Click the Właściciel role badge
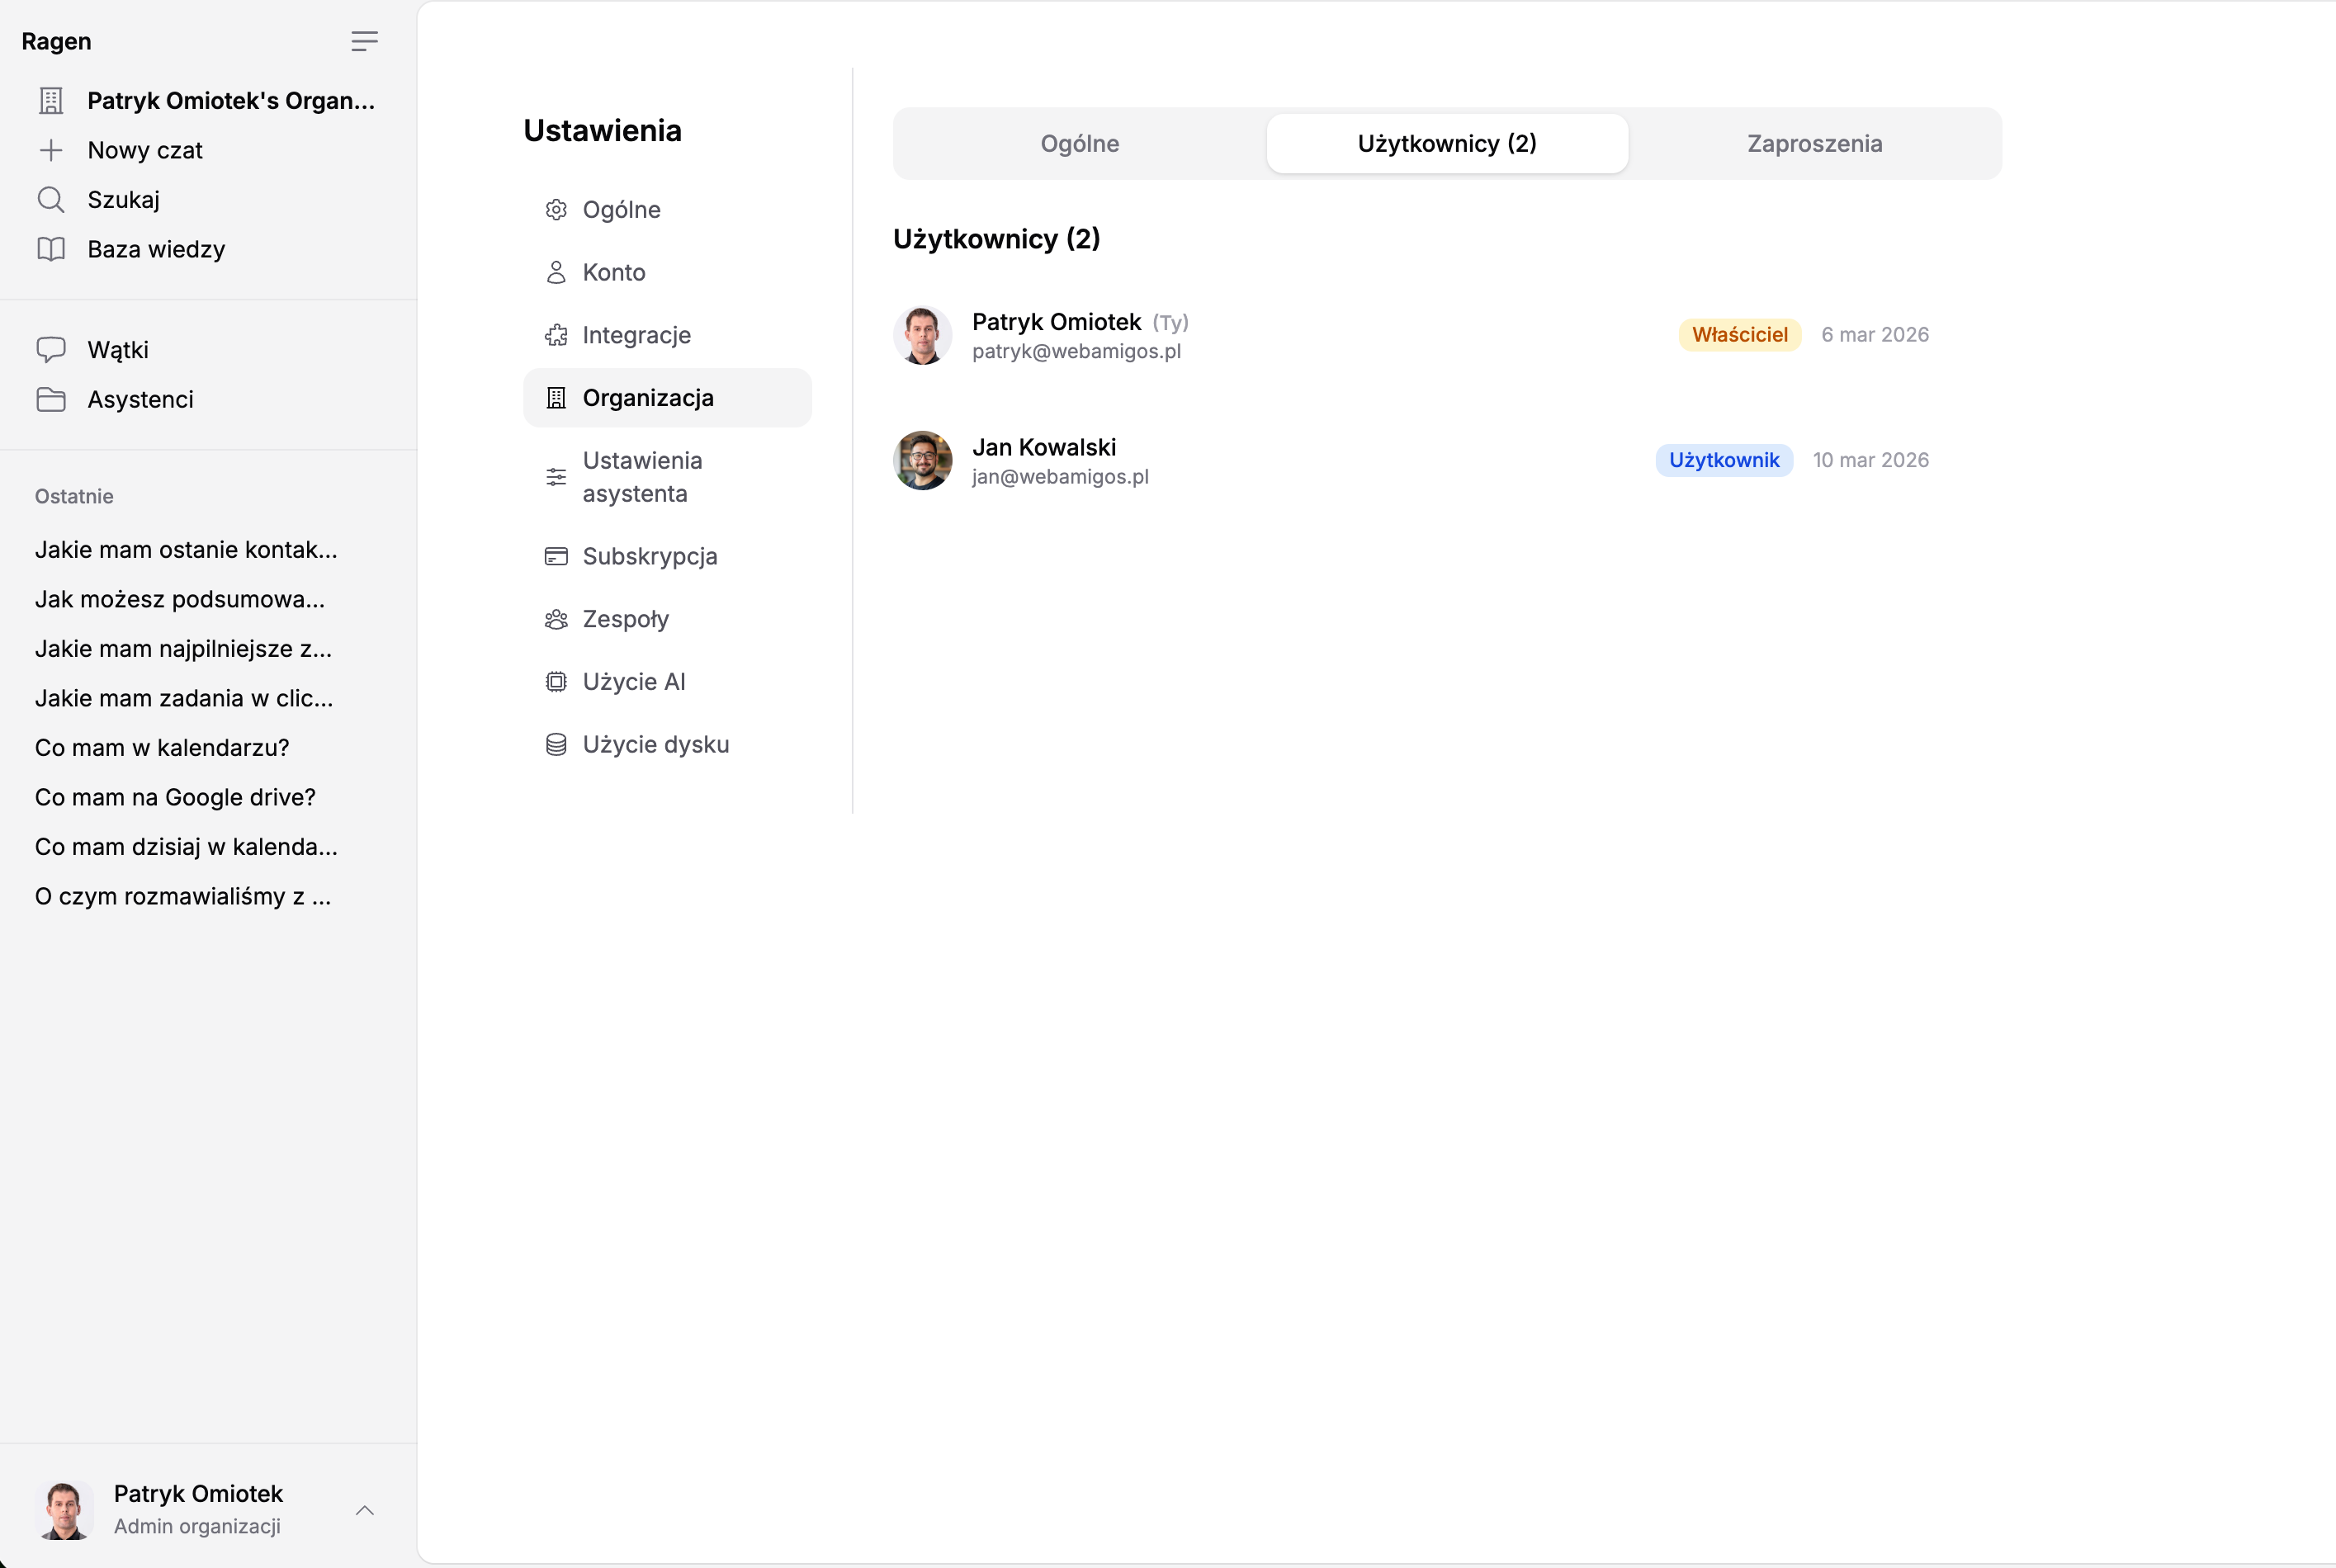This screenshot has height=1568, width=2336. tap(1739, 335)
